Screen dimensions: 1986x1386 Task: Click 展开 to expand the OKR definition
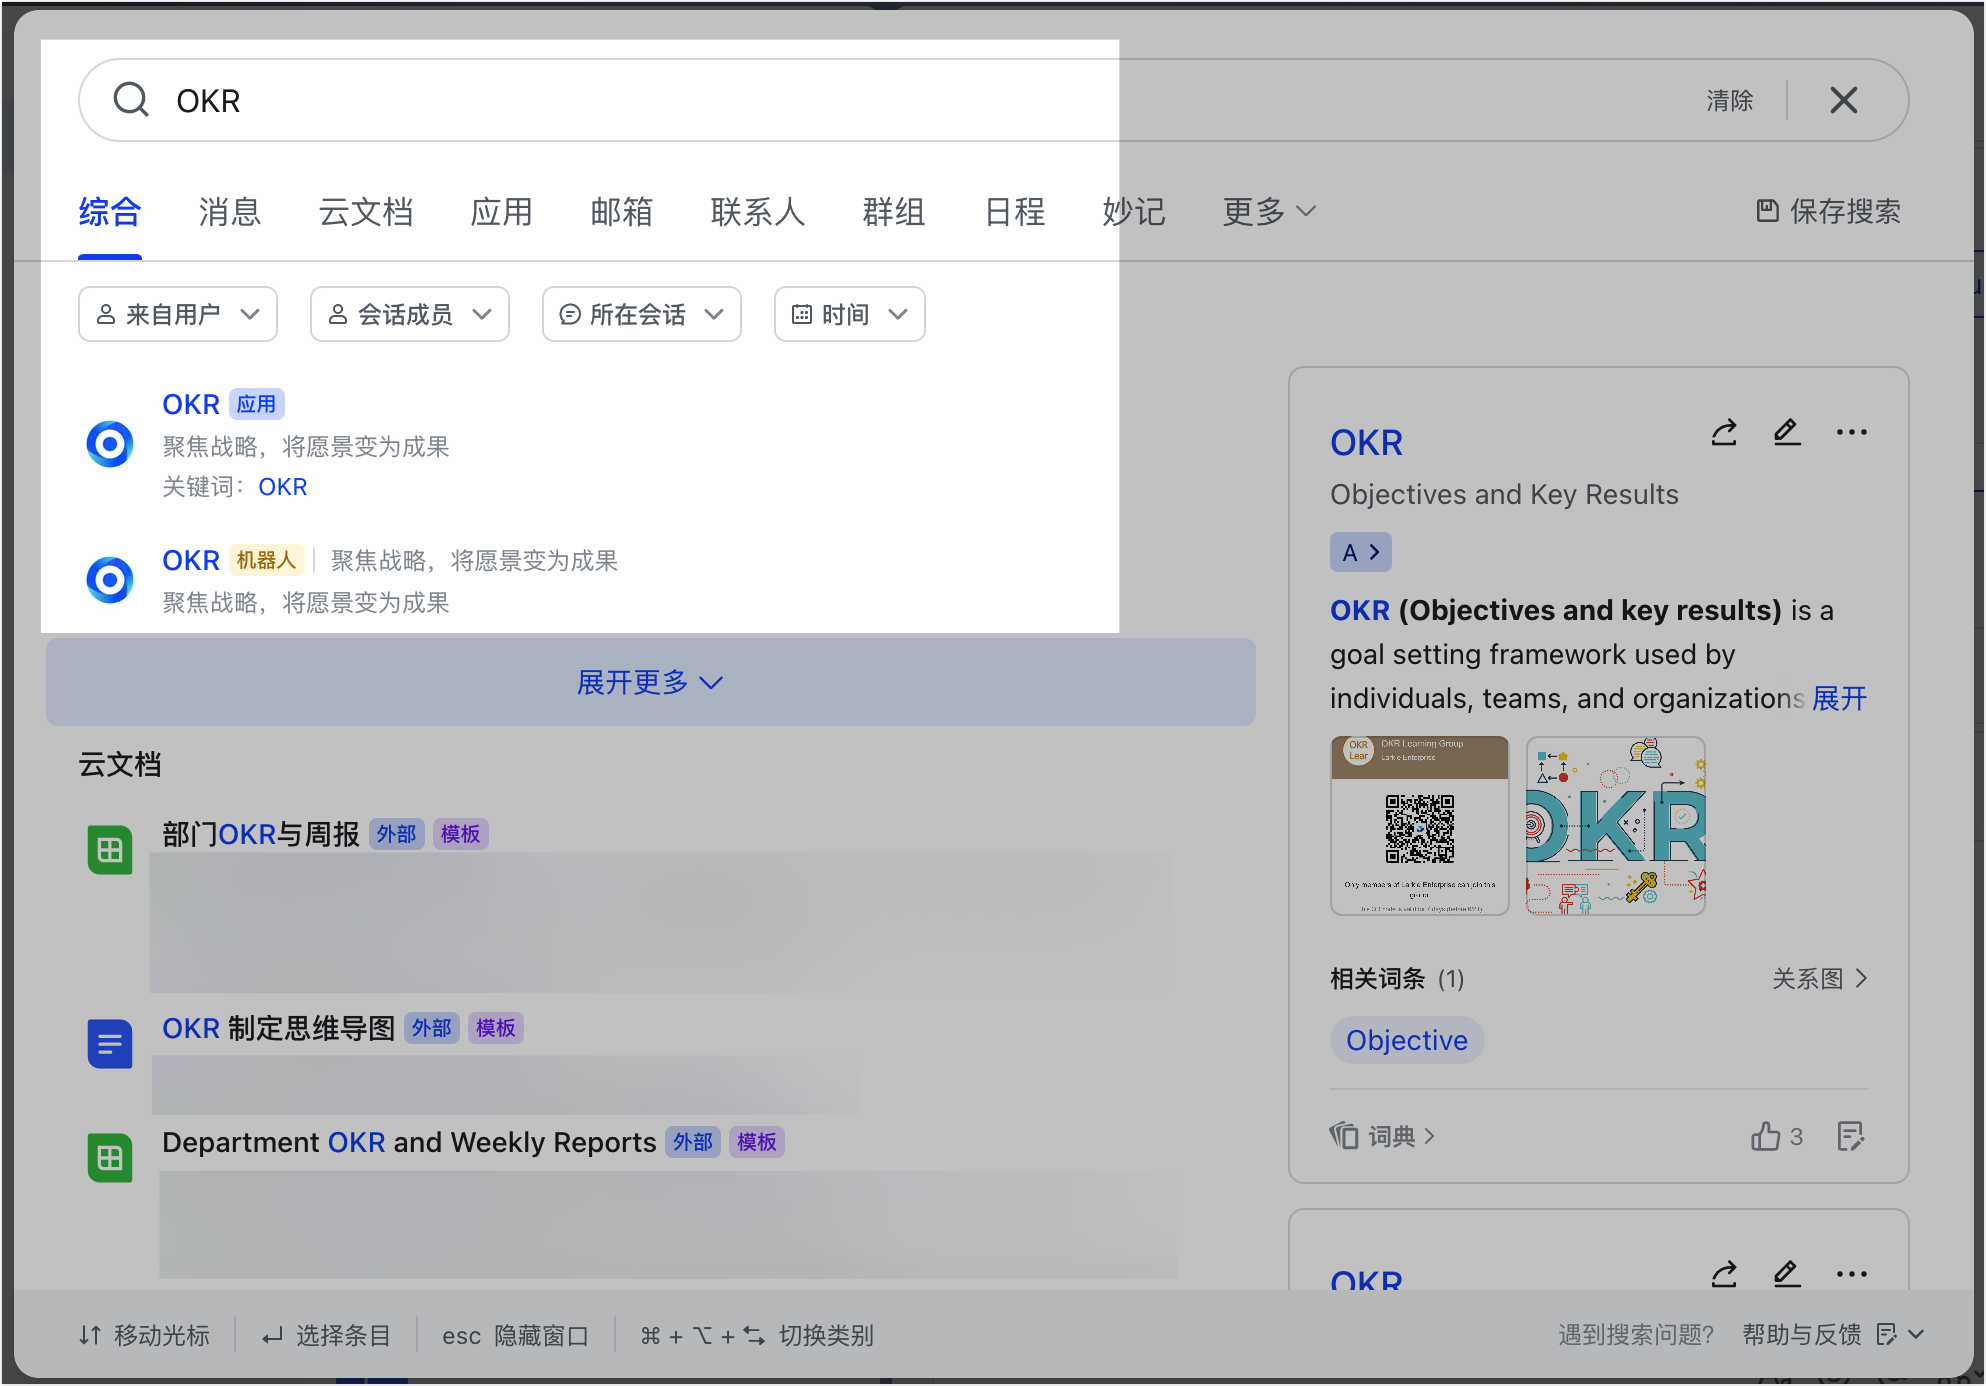[1840, 698]
